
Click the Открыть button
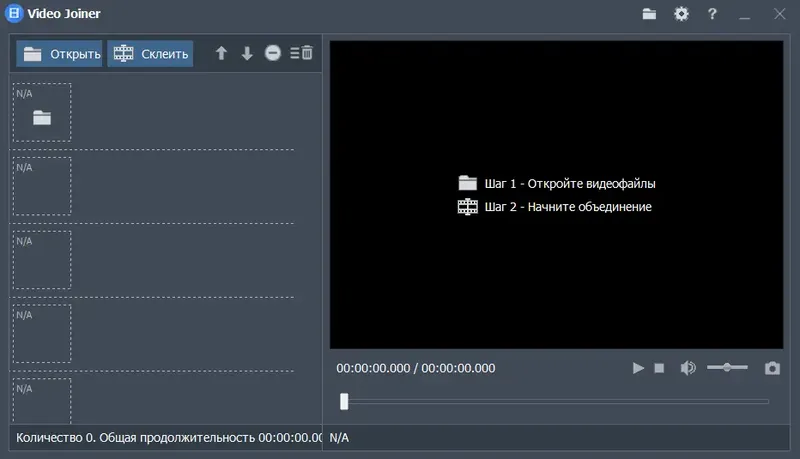(59, 54)
